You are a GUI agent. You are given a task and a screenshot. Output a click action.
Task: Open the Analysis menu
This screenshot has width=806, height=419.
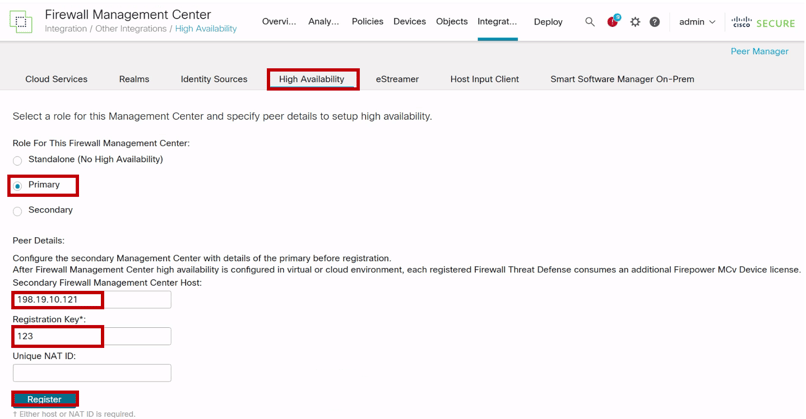(x=323, y=22)
